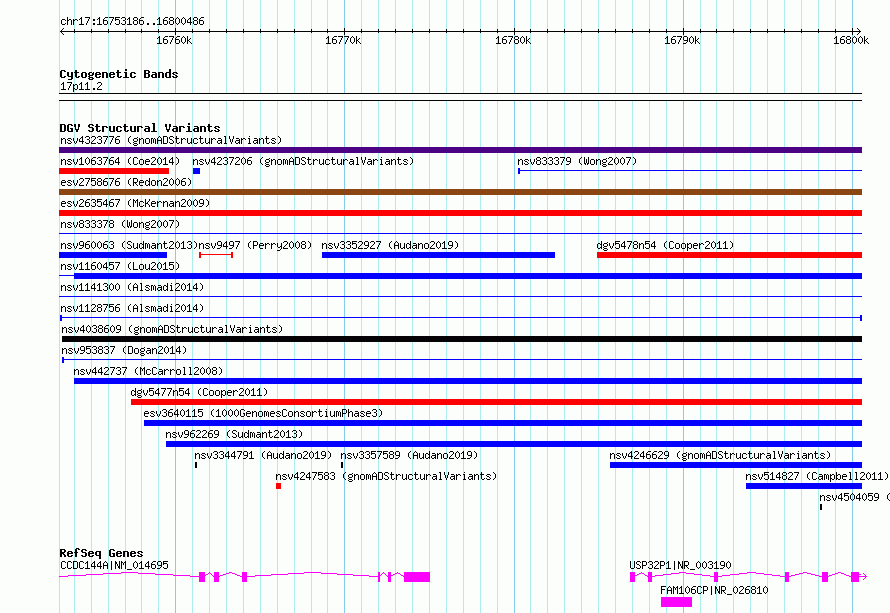Click the red dgv5478n54 variant bar

(729, 255)
